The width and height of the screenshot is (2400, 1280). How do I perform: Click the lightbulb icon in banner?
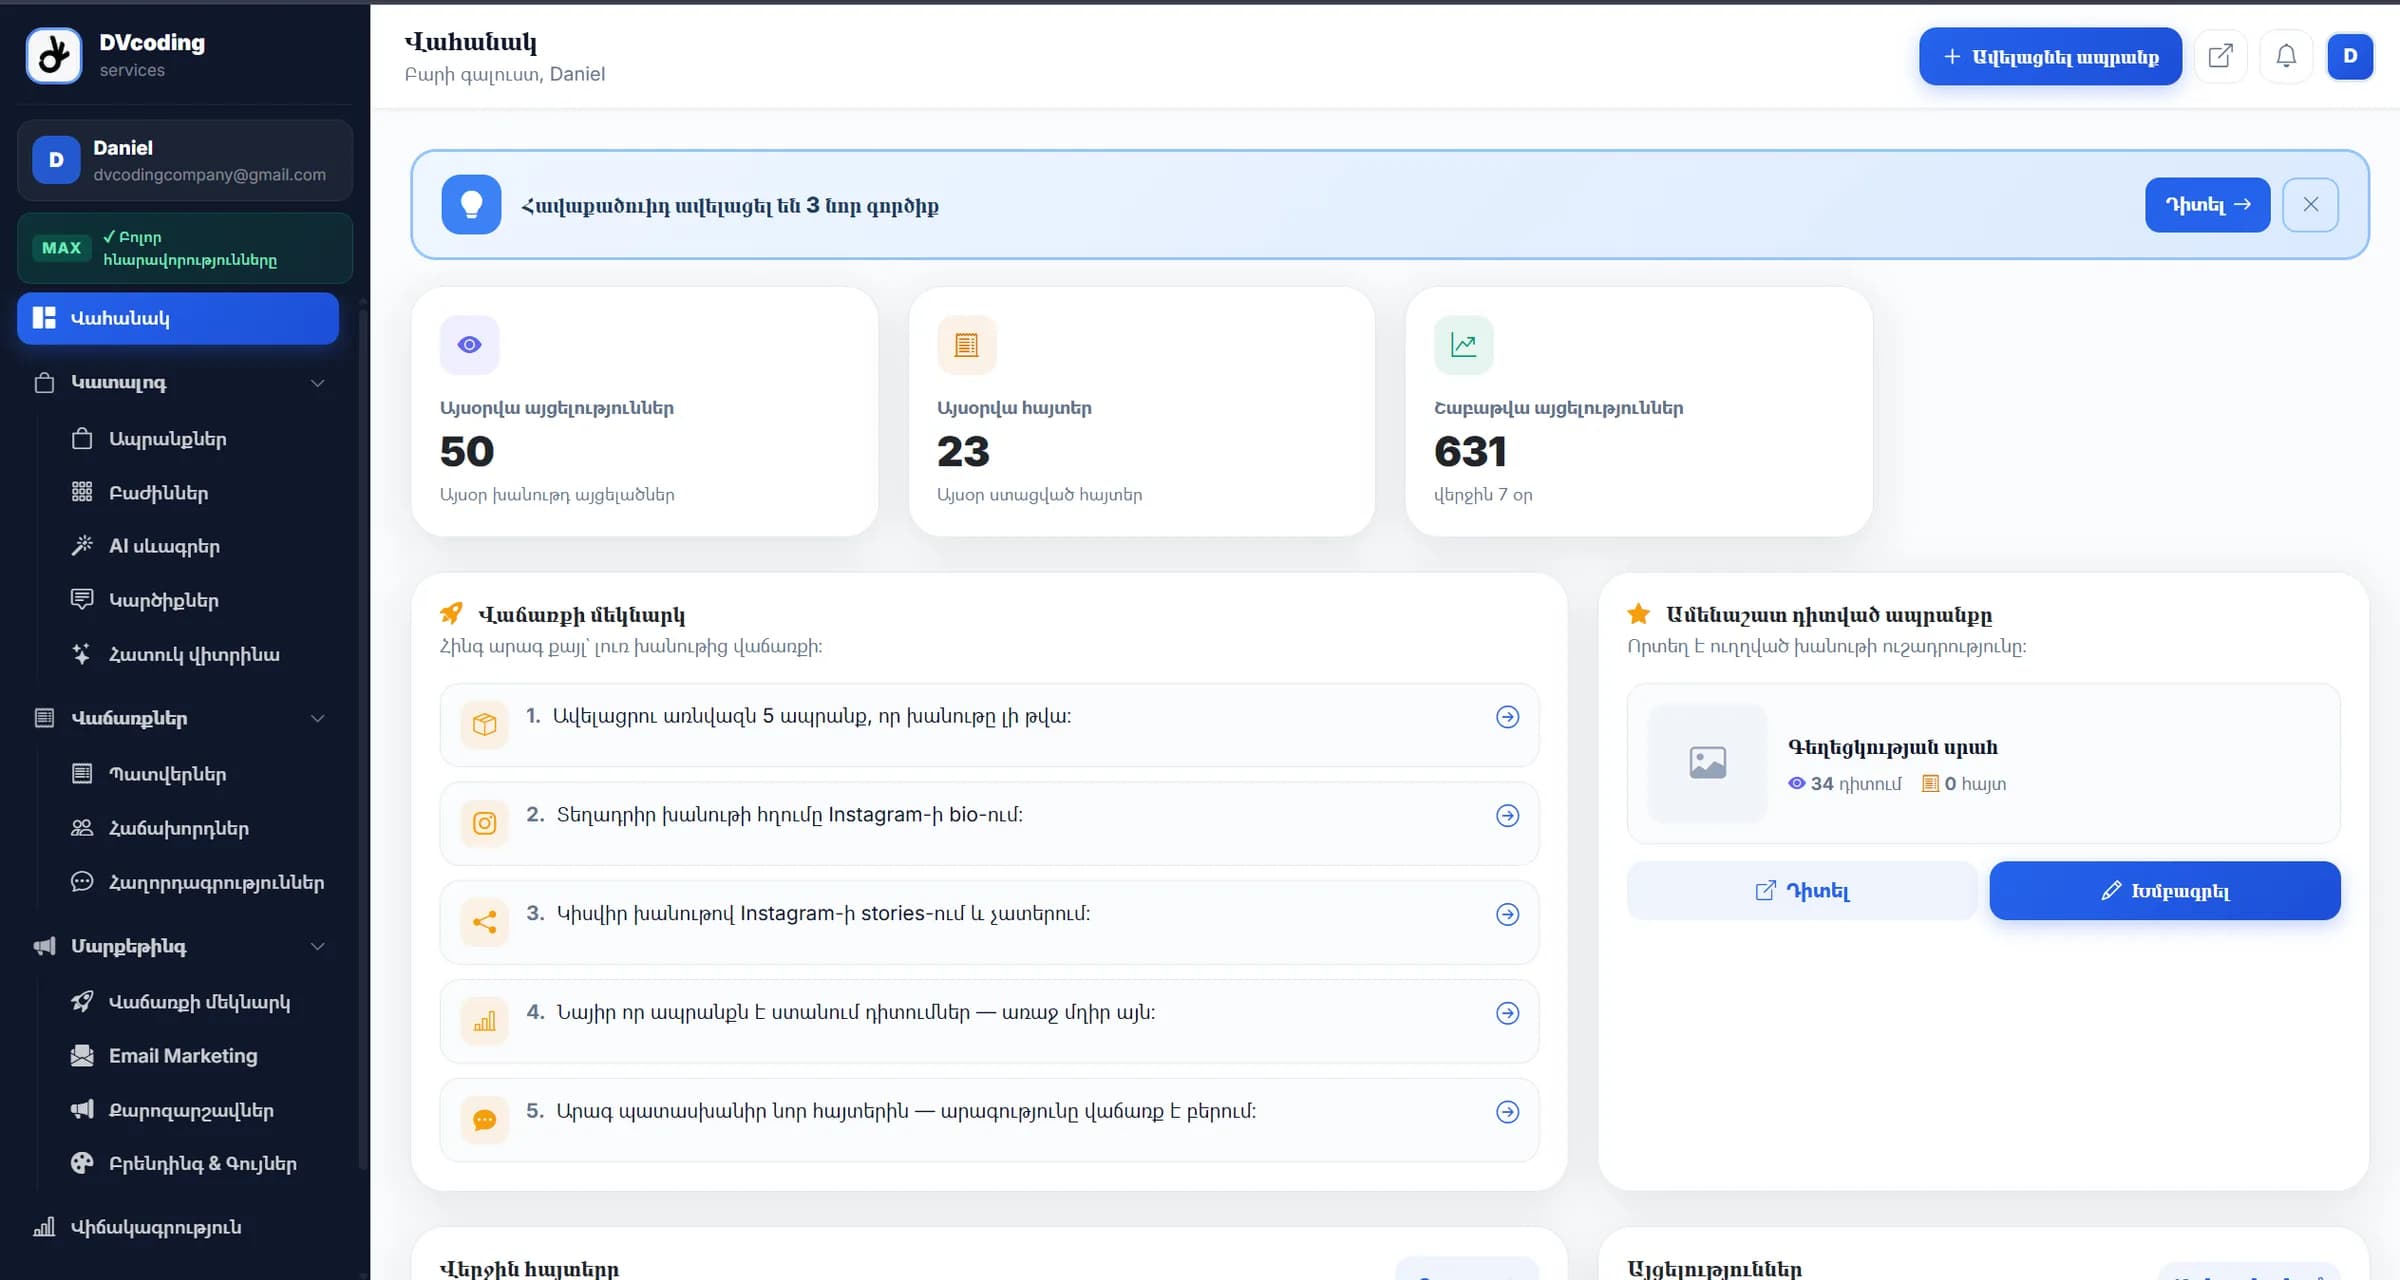[471, 205]
